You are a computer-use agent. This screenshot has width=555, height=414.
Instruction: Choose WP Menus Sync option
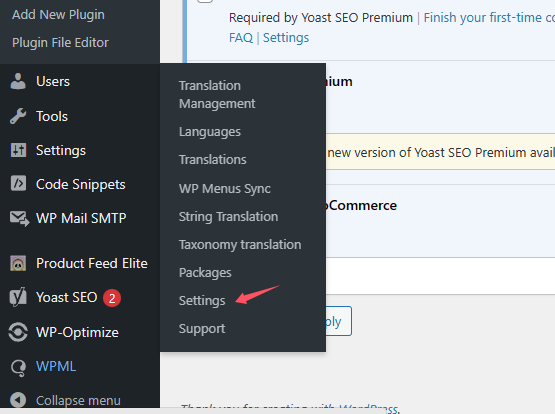point(225,189)
